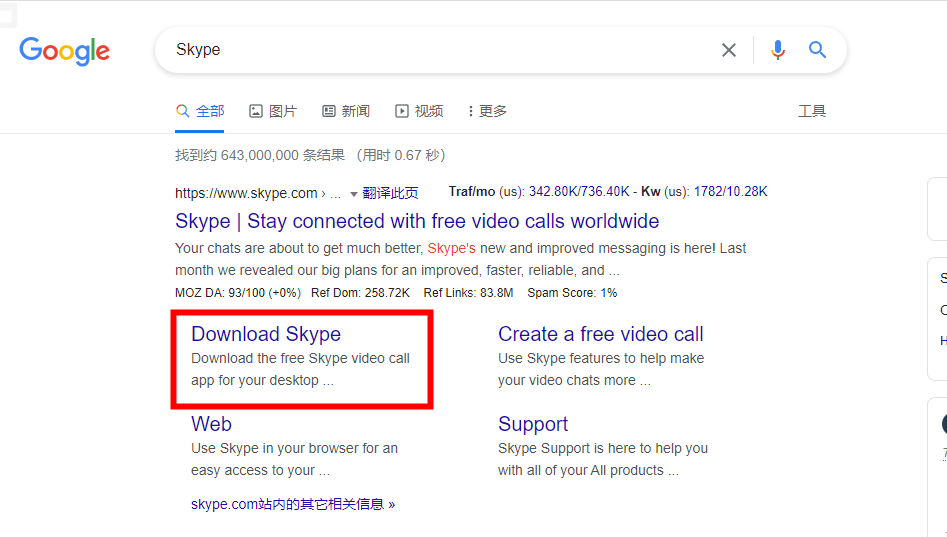Viewport: 947px width, 537px height.
Task: Click 'Download the free Skype video call' description
Action: [300, 369]
